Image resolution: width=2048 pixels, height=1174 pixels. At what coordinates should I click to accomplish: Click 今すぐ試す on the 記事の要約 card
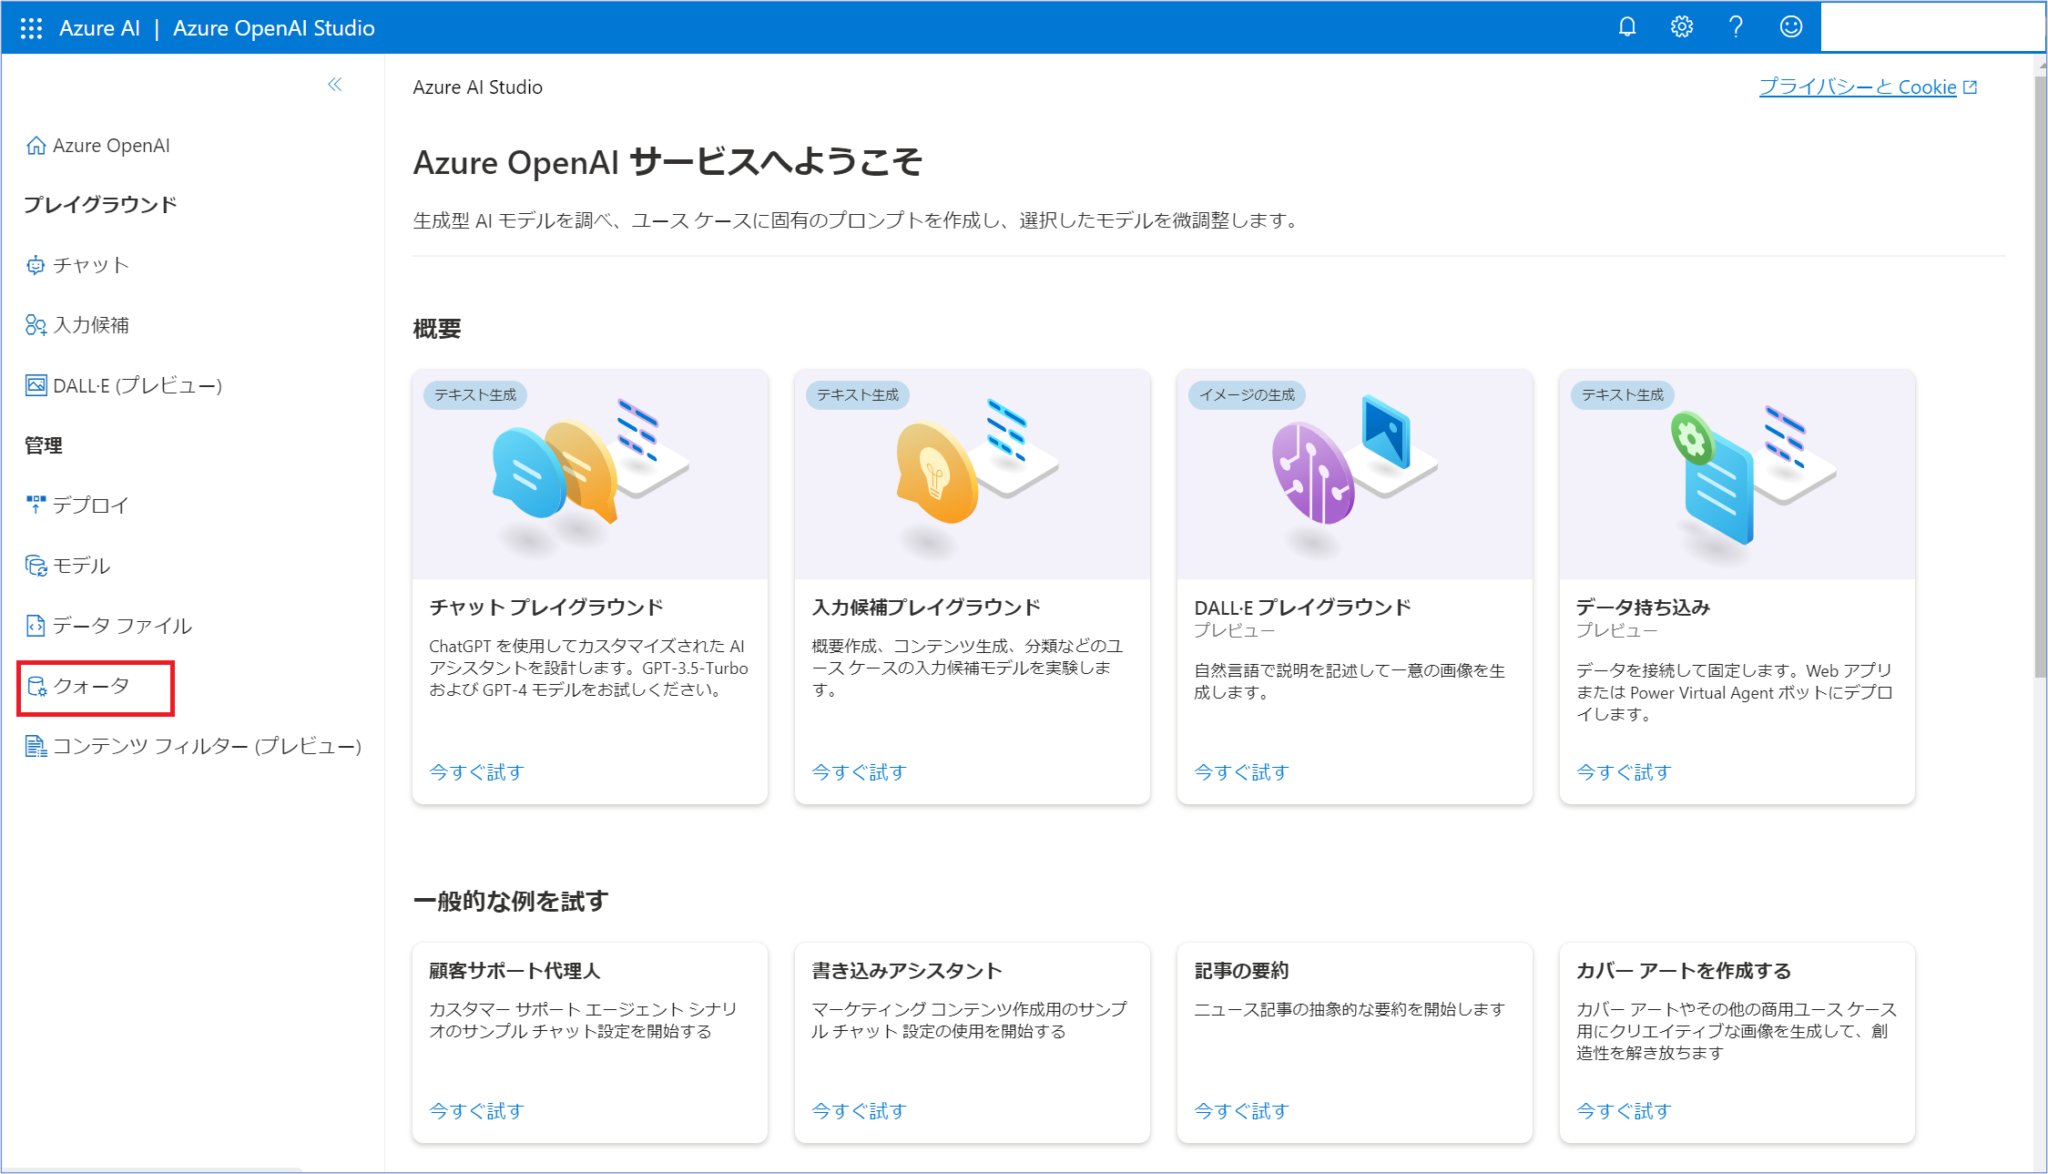[1240, 1110]
